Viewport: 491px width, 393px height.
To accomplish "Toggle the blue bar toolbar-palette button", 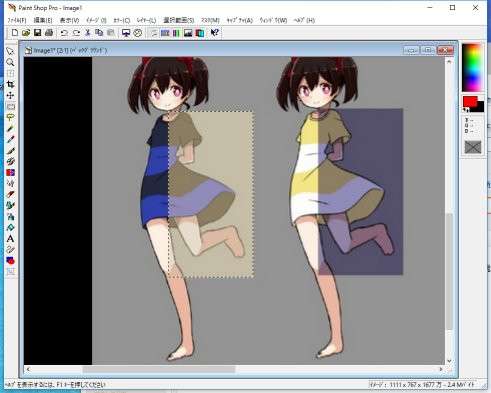I will click(165, 33).
